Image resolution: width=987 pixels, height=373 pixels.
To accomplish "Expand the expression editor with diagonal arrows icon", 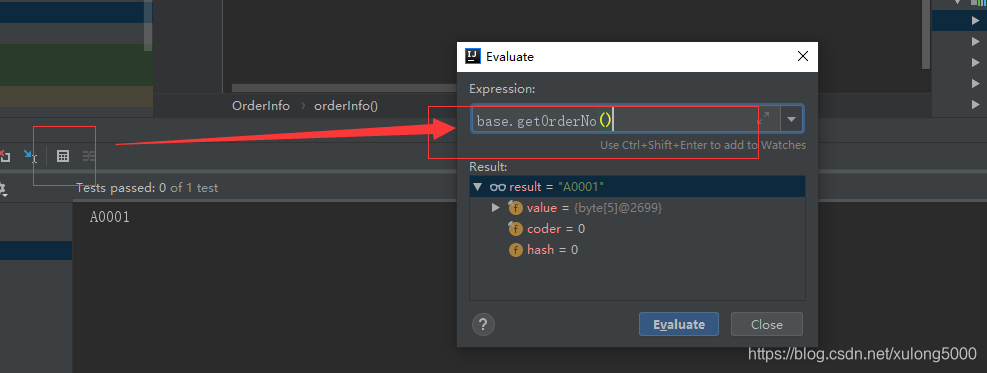I will 764,118.
